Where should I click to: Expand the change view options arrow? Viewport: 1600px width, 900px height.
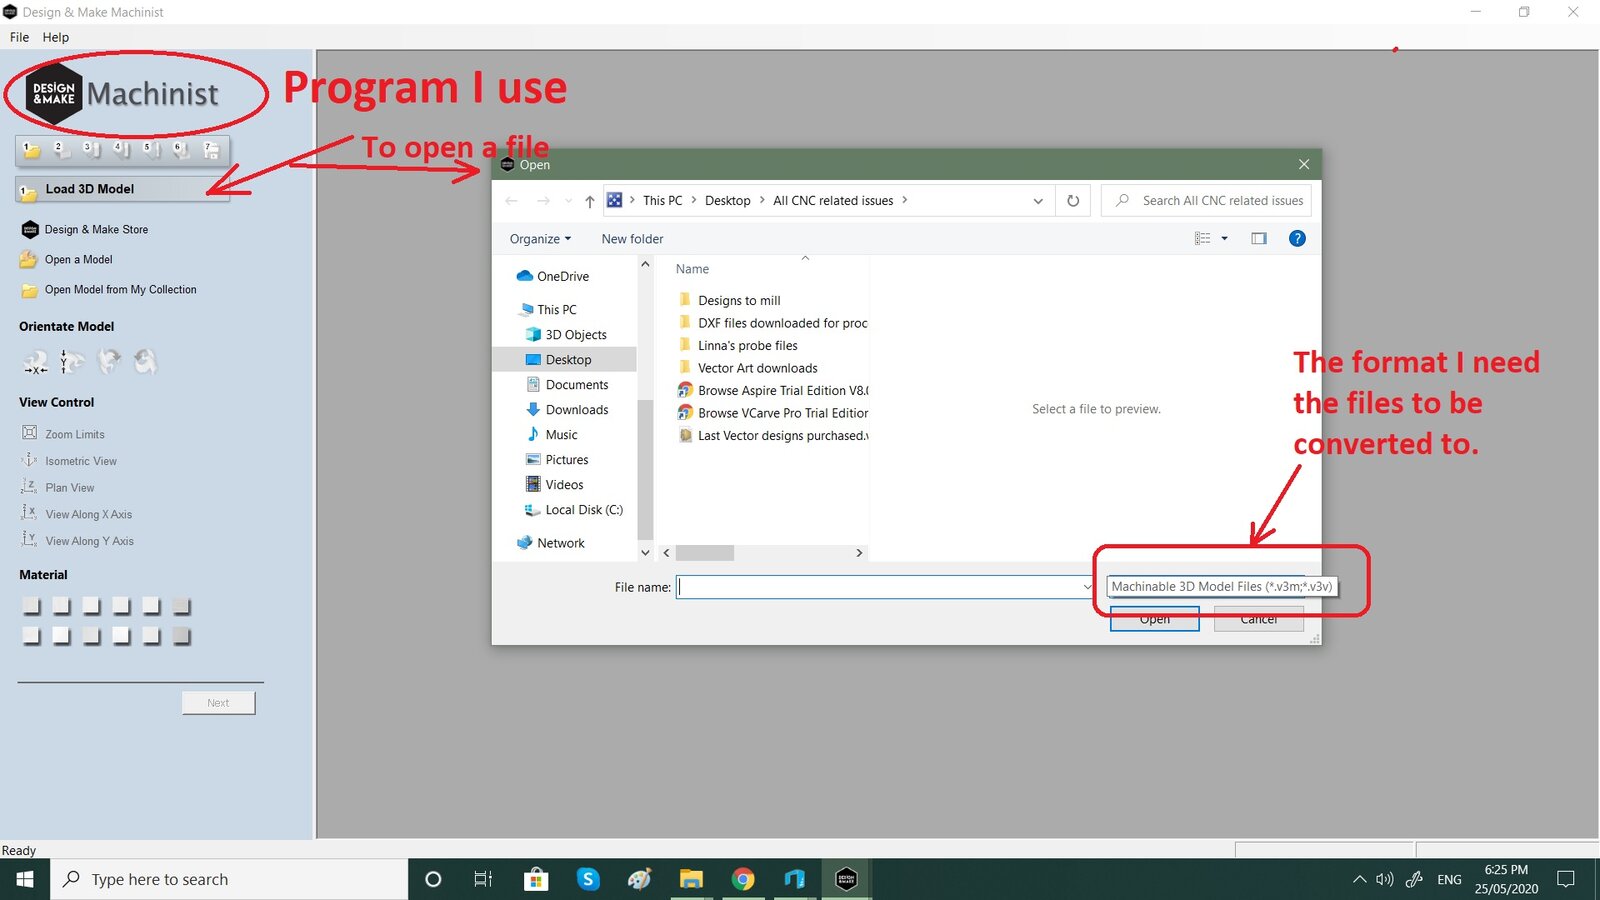point(1225,239)
